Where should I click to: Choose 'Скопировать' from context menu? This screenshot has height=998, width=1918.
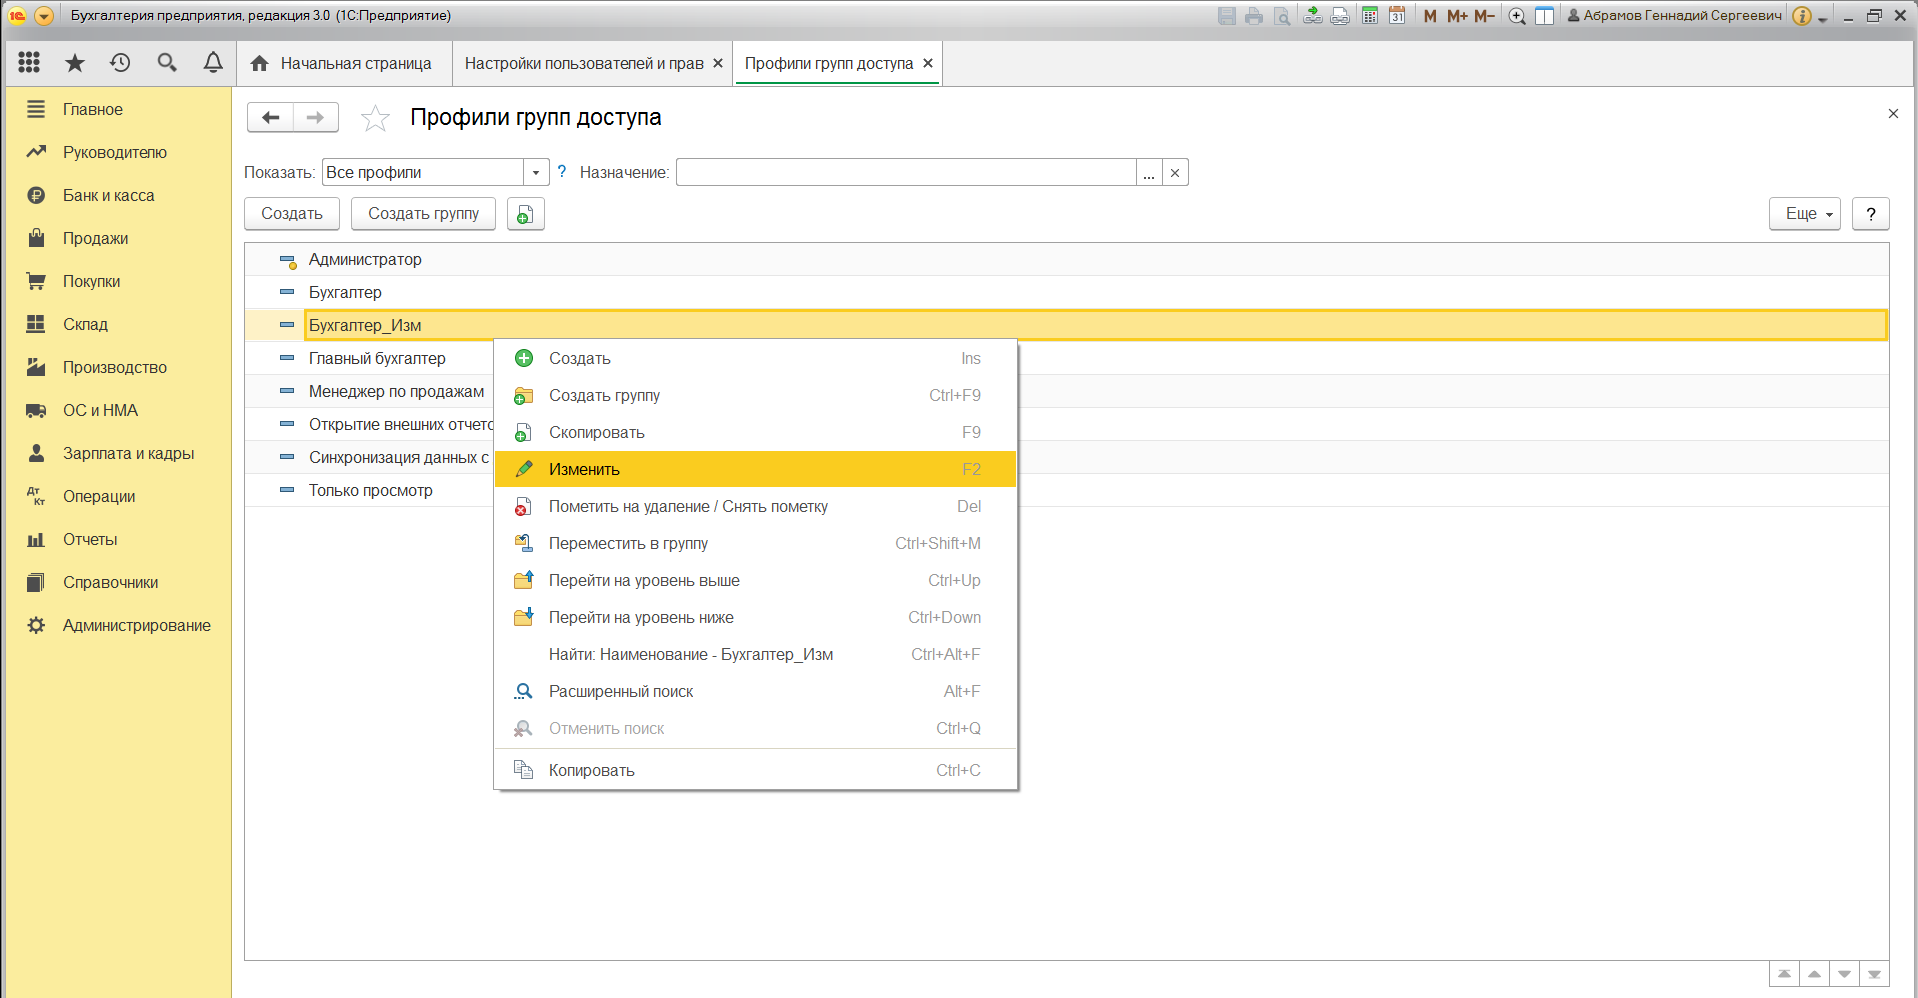596,432
